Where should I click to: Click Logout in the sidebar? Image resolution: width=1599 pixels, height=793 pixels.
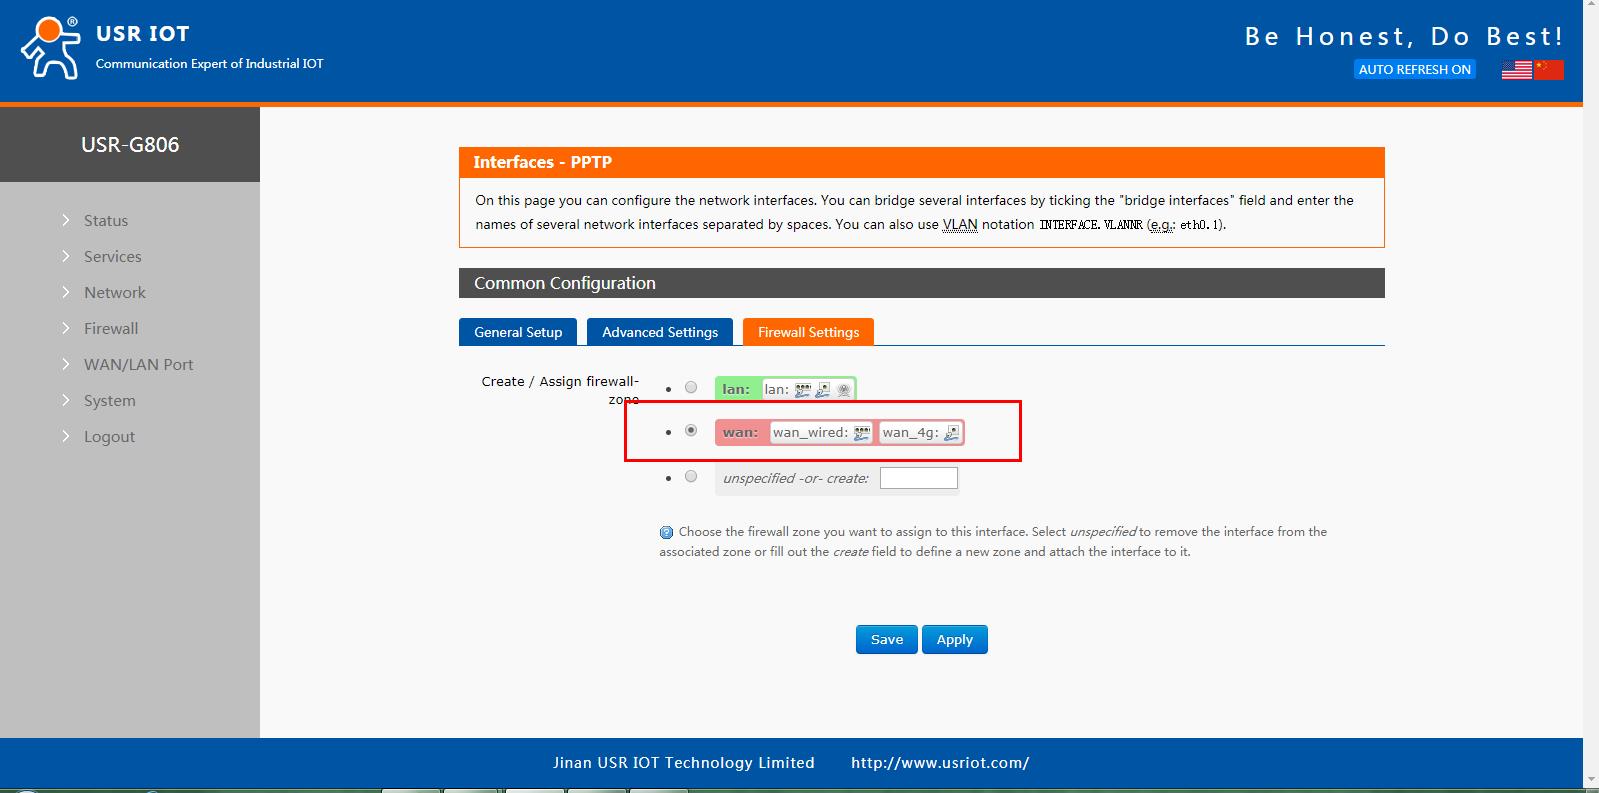pos(109,436)
